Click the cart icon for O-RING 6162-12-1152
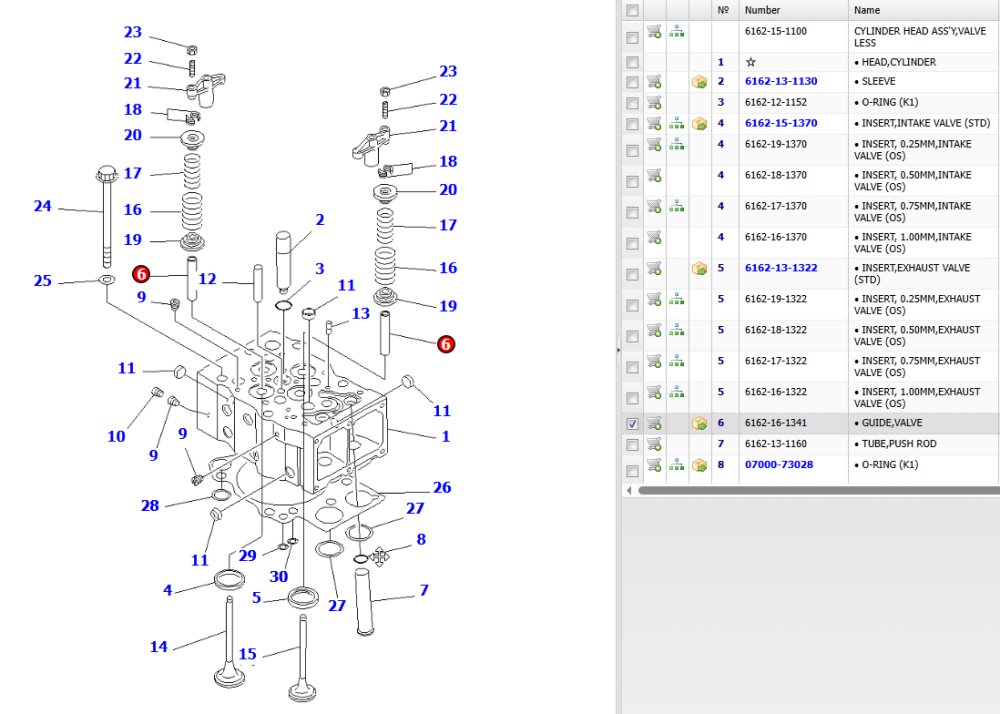 pyautogui.click(x=654, y=102)
